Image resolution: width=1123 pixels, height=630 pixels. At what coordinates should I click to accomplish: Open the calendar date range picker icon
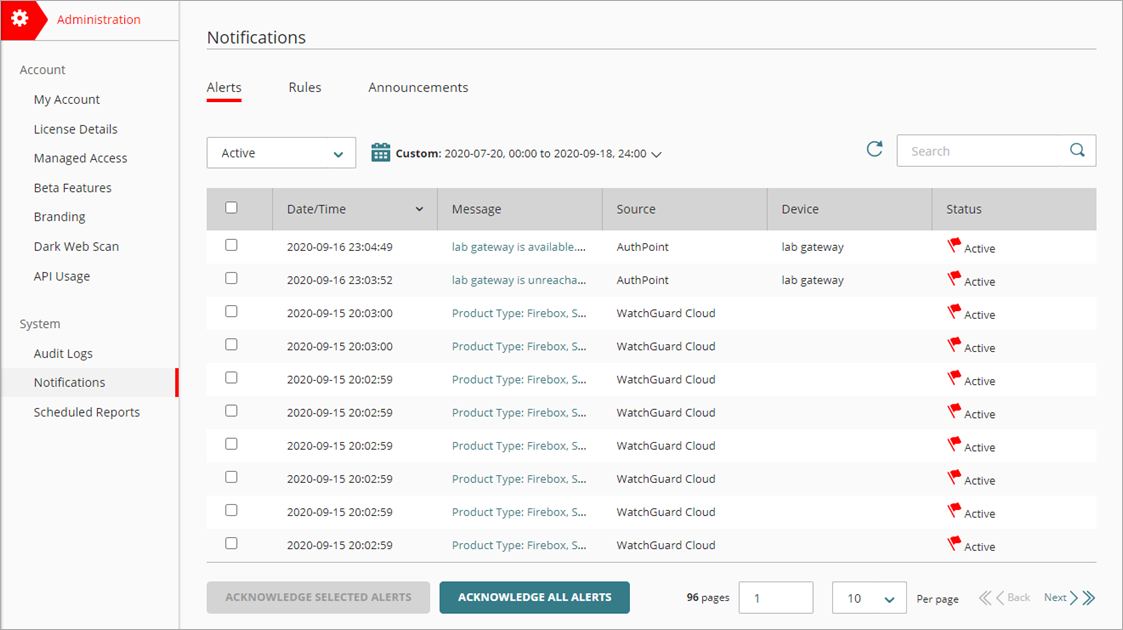381,152
